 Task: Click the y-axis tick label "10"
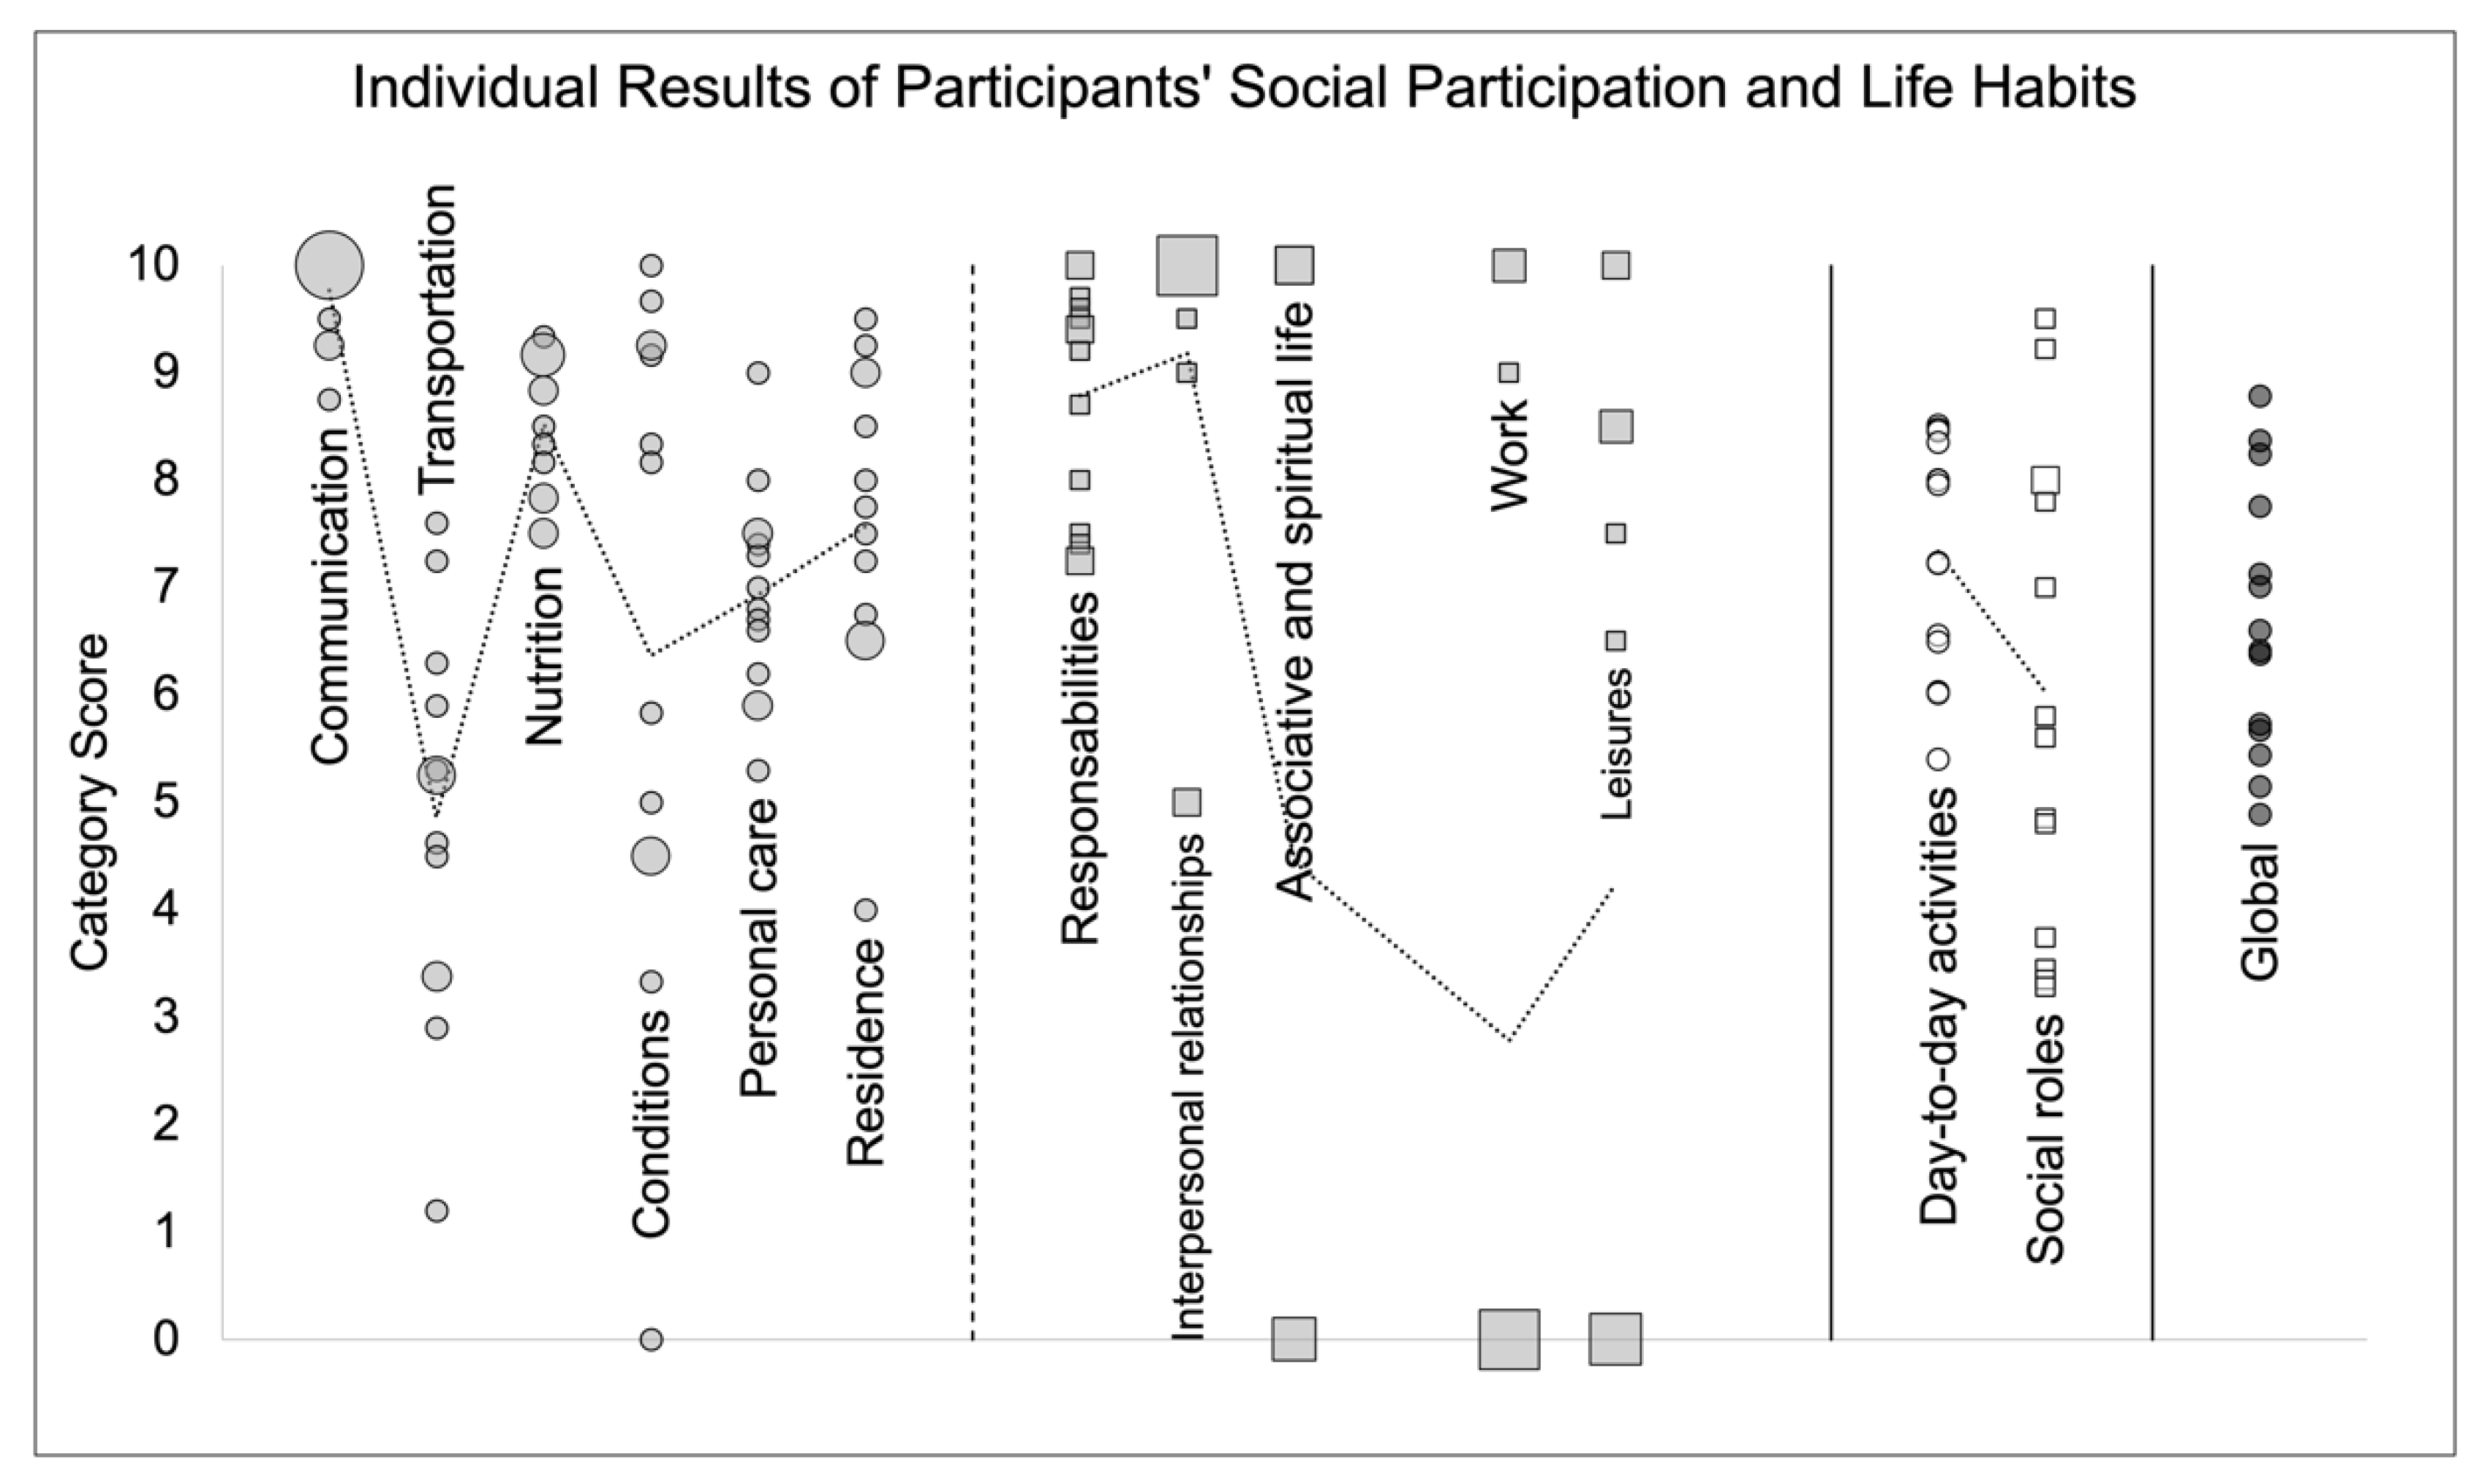coord(153,266)
